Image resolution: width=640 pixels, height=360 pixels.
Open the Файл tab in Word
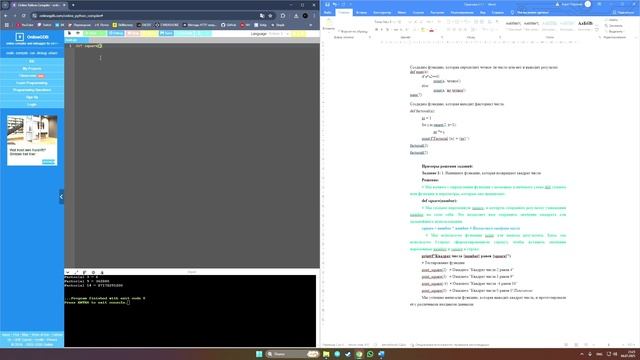point(327,13)
